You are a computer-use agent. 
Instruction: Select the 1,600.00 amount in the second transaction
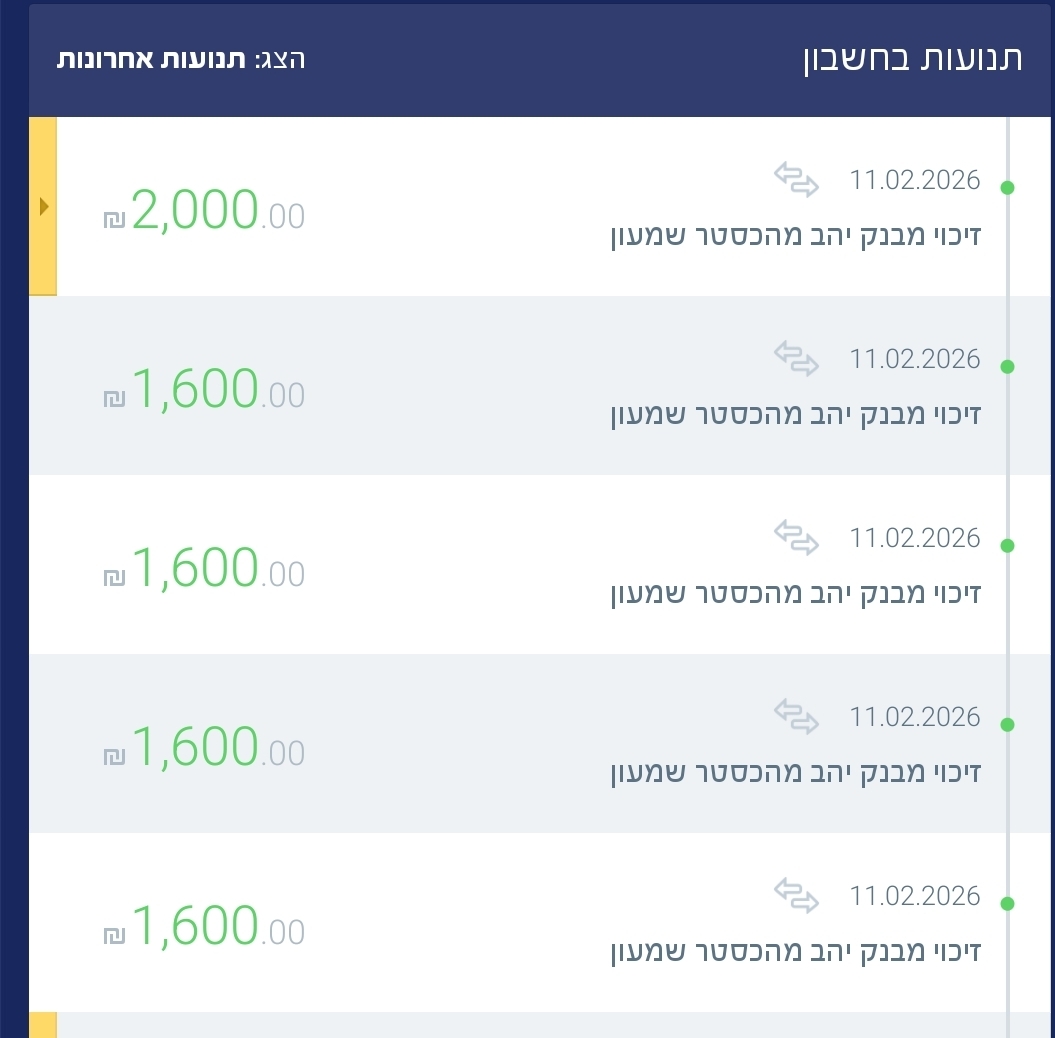(x=218, y=390)
